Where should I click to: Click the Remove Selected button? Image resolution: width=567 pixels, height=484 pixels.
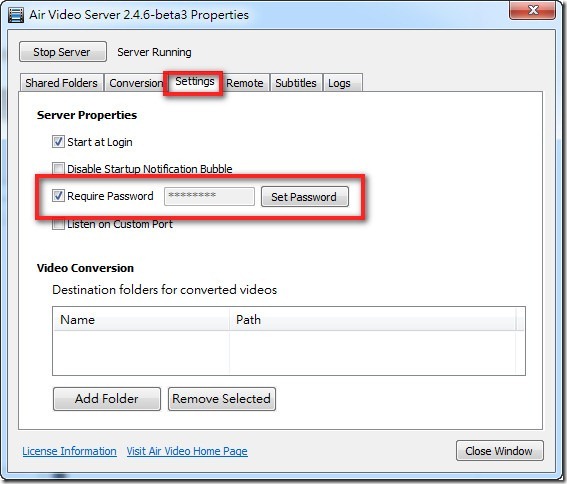tap(222, 399)
